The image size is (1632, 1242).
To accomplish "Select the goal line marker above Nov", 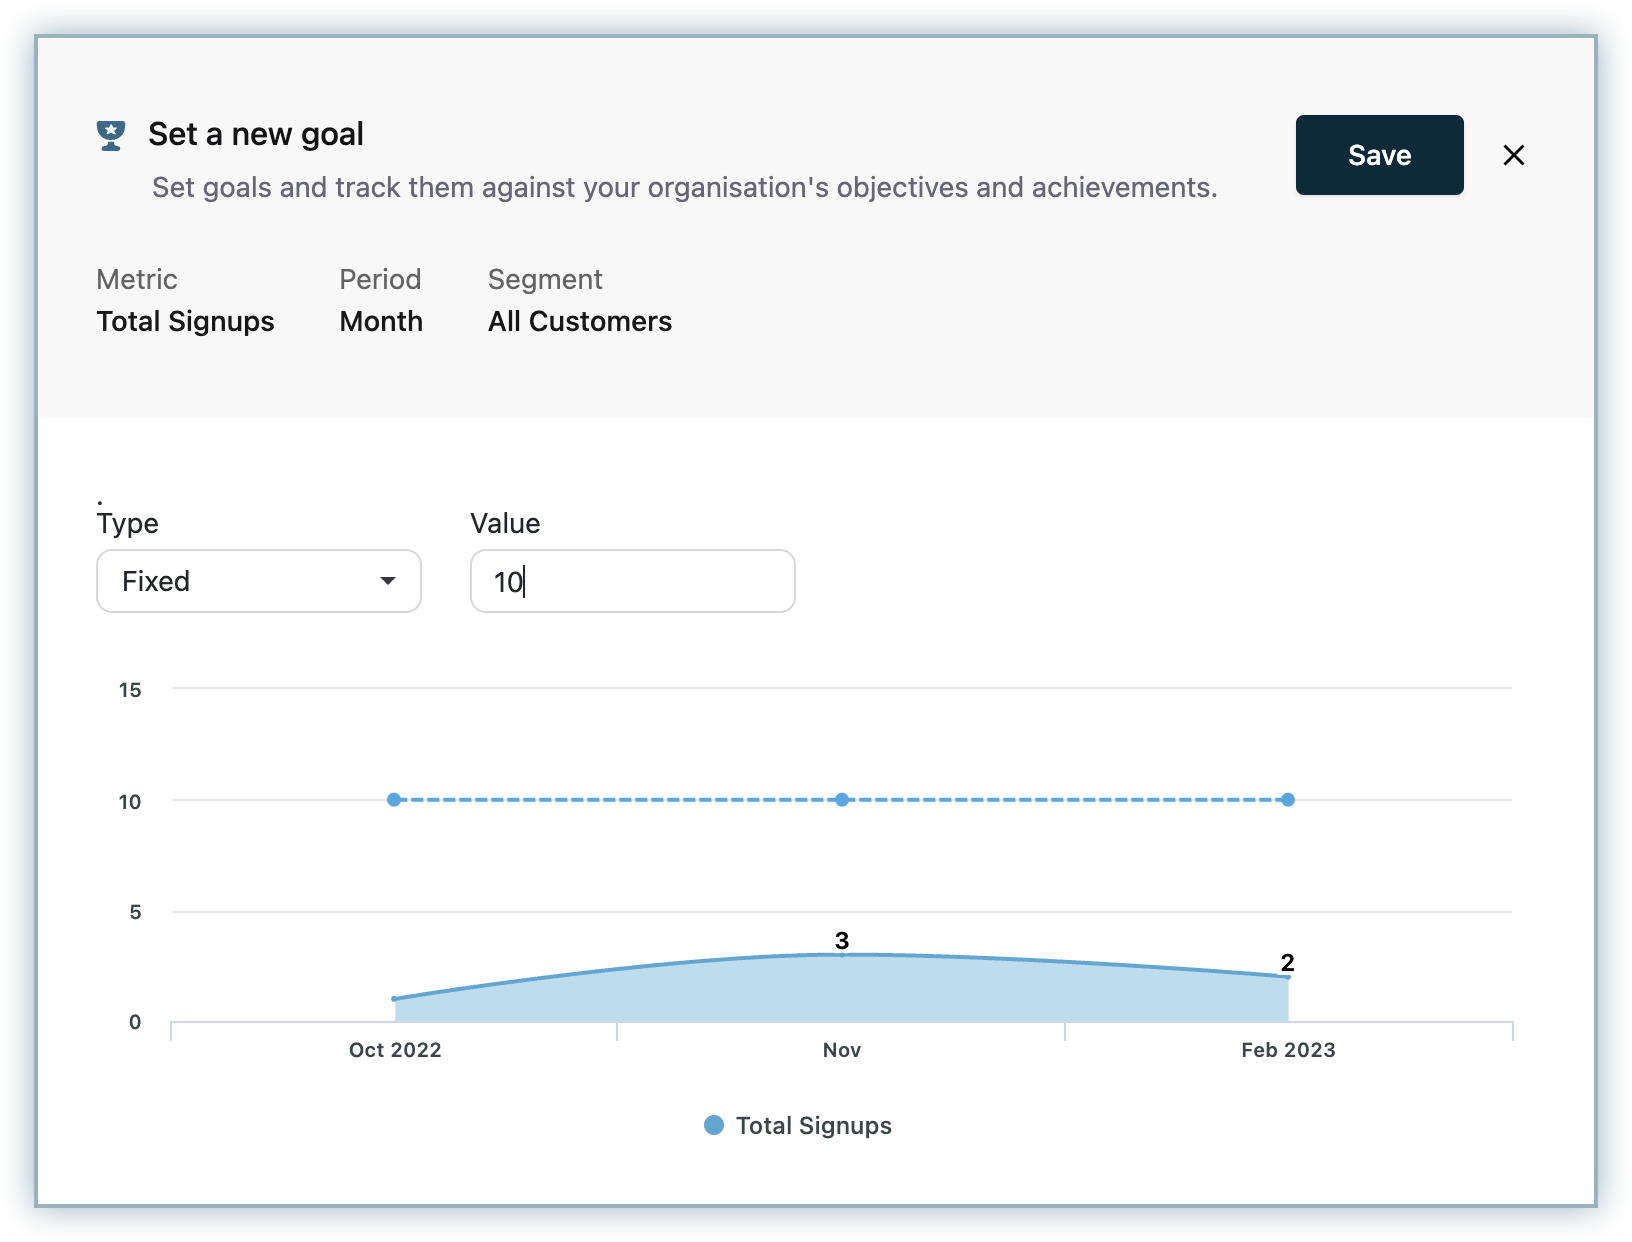I will pyautogui.click(x=842, y=800).
